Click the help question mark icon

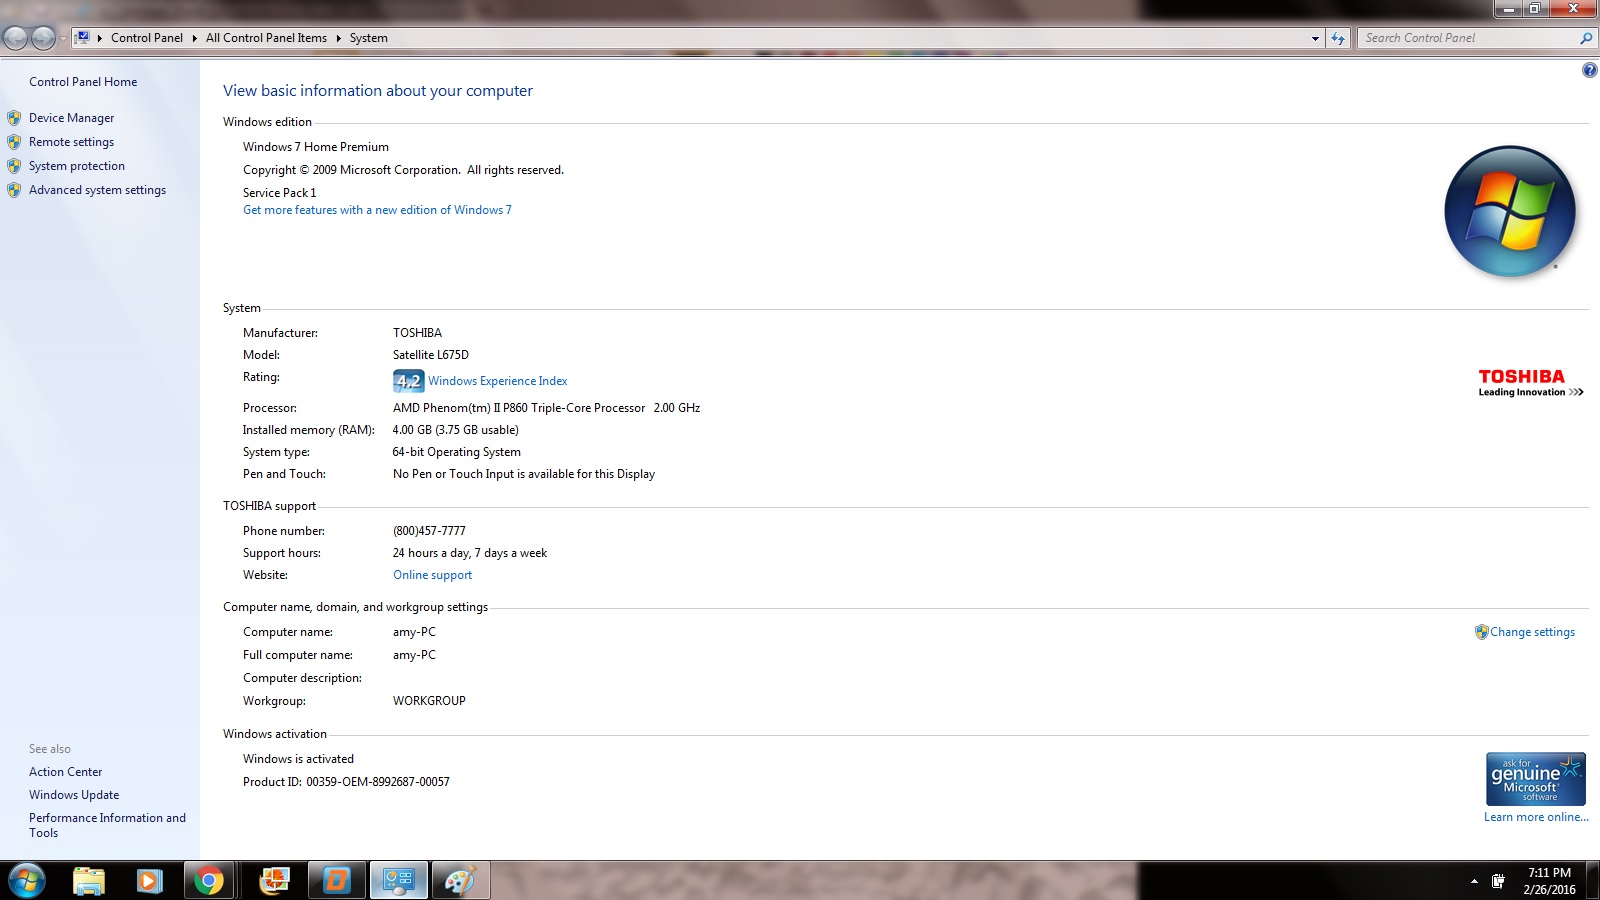pyautogui.click(x=1589, y=70)
